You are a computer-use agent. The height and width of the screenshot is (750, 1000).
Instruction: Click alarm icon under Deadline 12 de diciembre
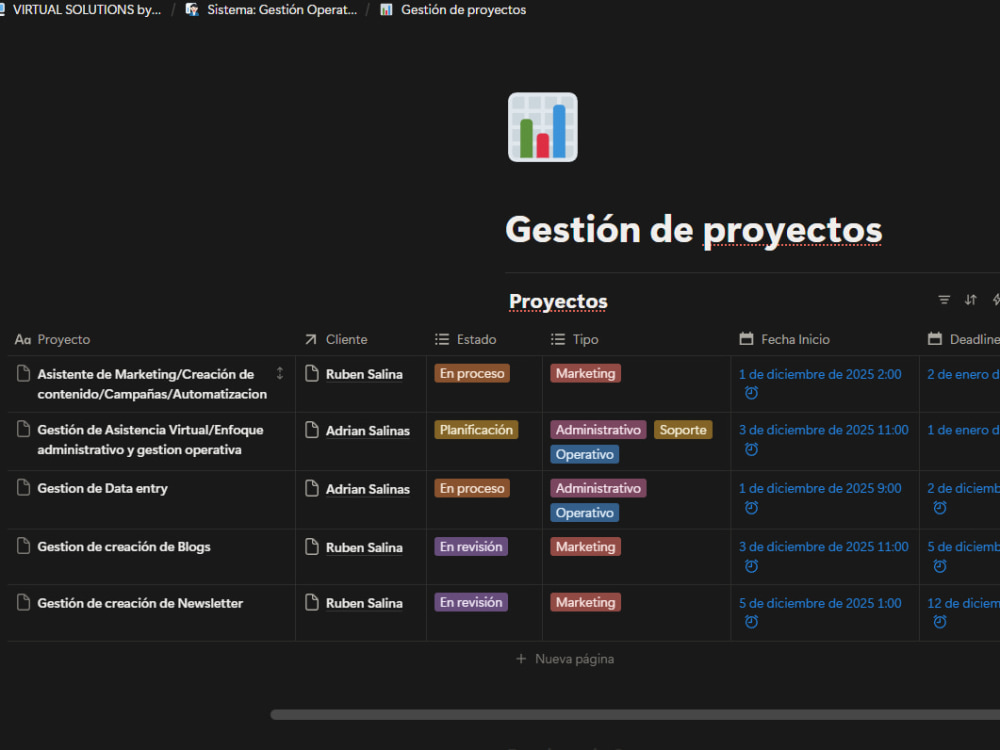(x=939, y=621)
